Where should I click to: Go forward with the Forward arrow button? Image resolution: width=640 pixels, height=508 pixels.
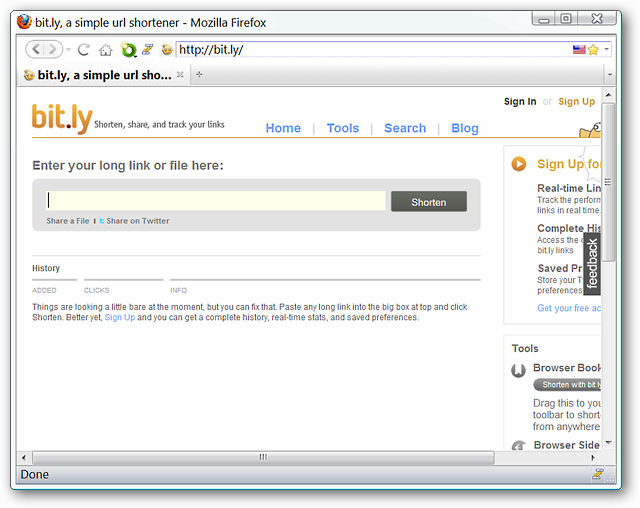pos(53,50)
